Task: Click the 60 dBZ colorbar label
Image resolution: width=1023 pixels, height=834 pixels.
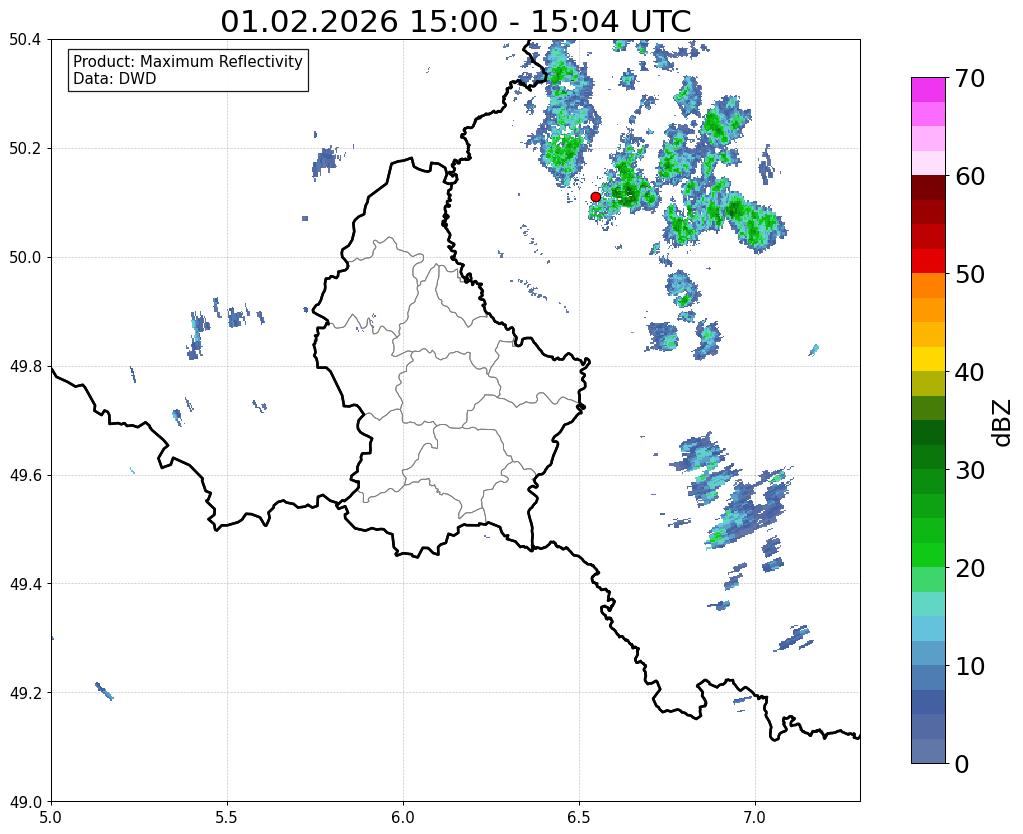Action: click(x=970, y=176)
